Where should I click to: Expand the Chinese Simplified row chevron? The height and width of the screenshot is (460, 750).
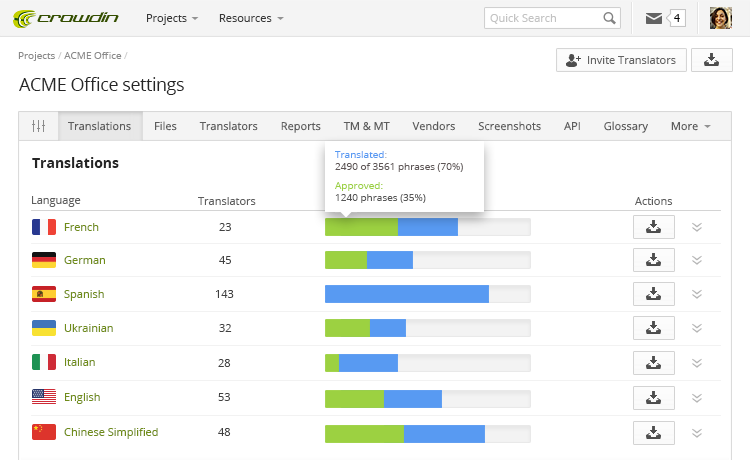pos(697,433)
